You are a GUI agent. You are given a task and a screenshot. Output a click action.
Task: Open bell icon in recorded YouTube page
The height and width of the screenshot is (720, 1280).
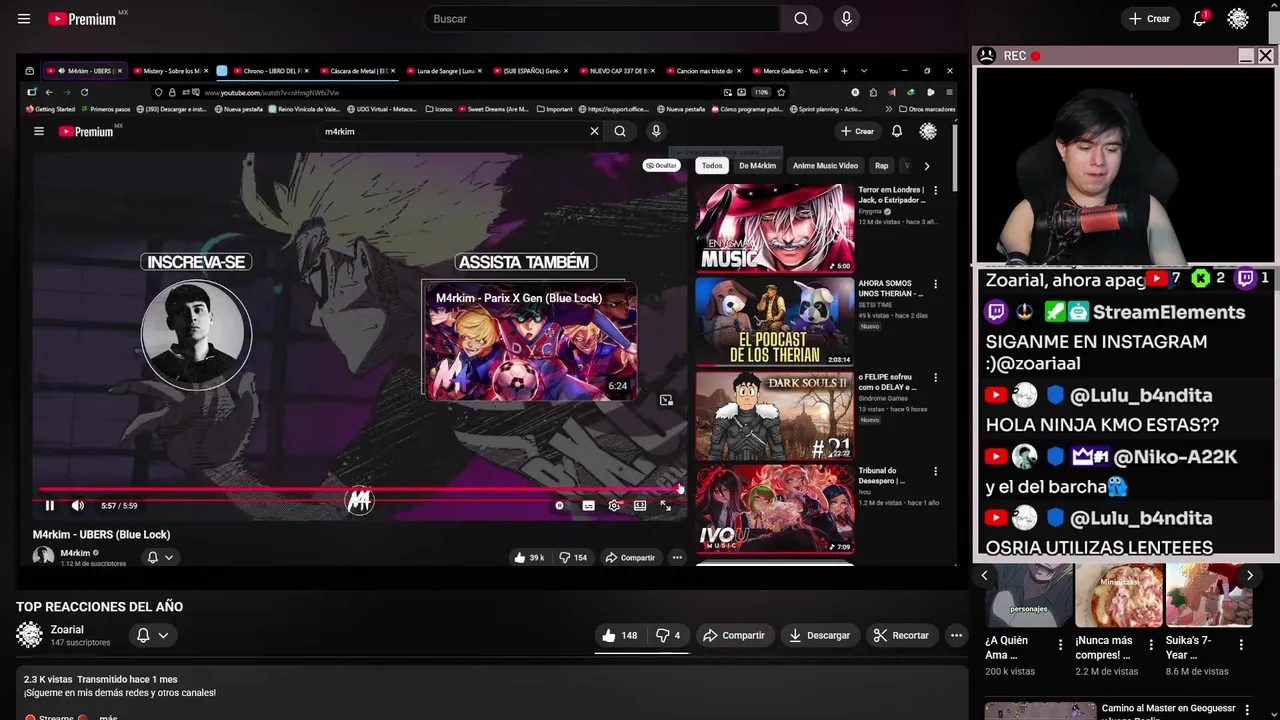pos(897,131)
